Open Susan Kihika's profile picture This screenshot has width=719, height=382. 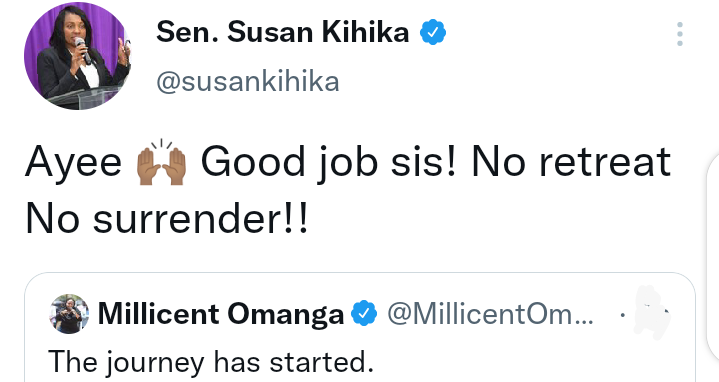pos(77,56)
